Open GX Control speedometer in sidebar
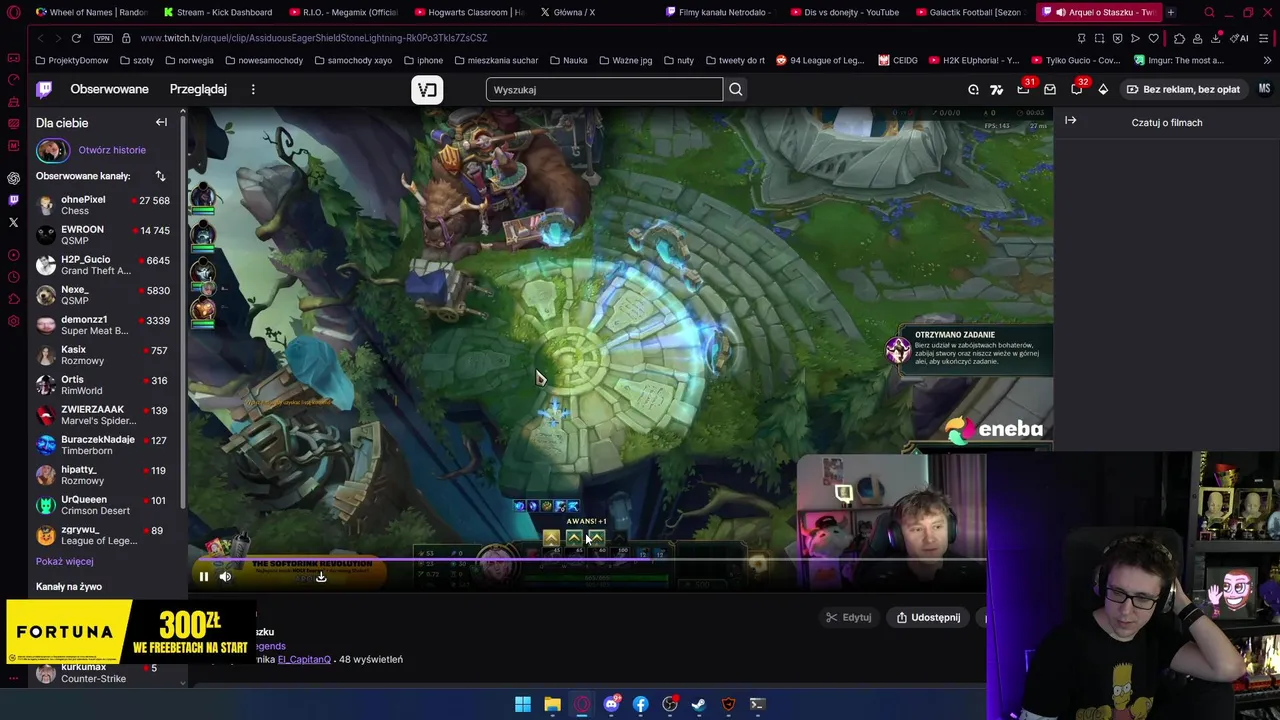Viewport: 1280px width, 720px height. 13,80
